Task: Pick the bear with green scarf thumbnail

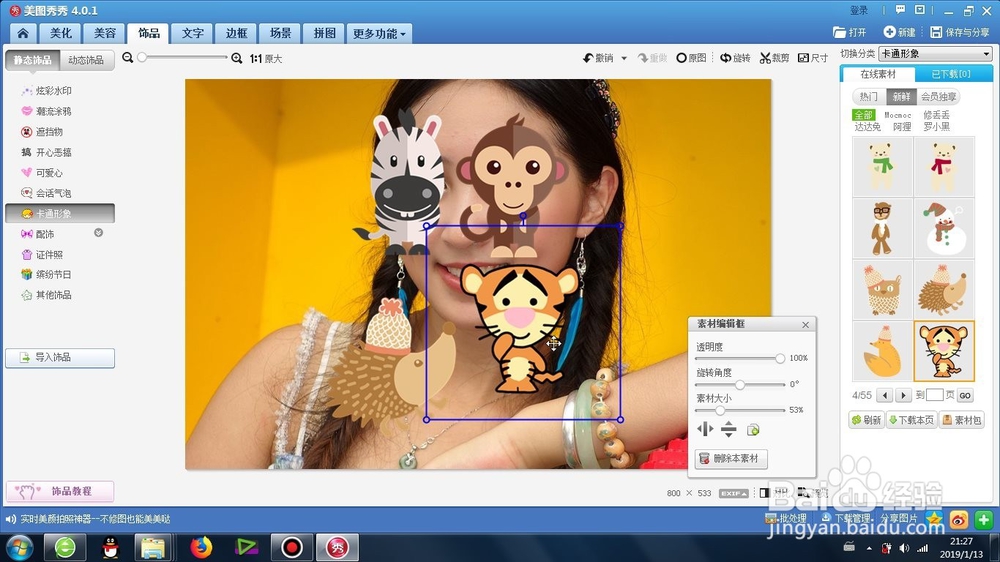Action: (x=883, y=166)
